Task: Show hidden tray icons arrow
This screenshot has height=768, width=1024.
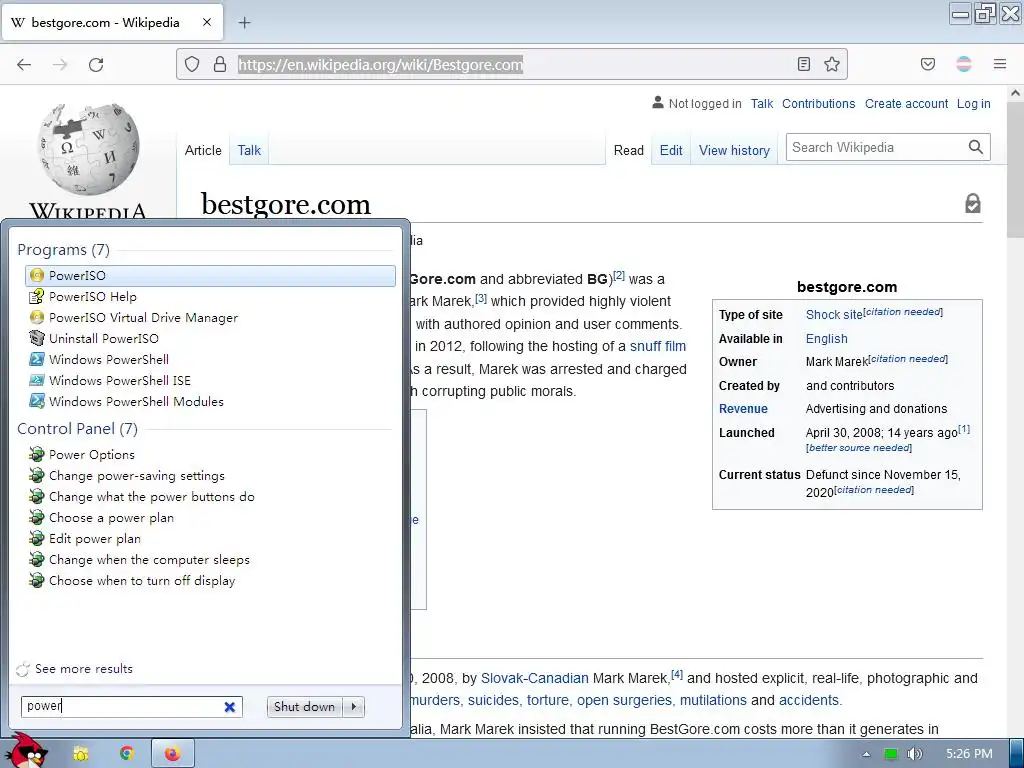Action: point(866,754)
